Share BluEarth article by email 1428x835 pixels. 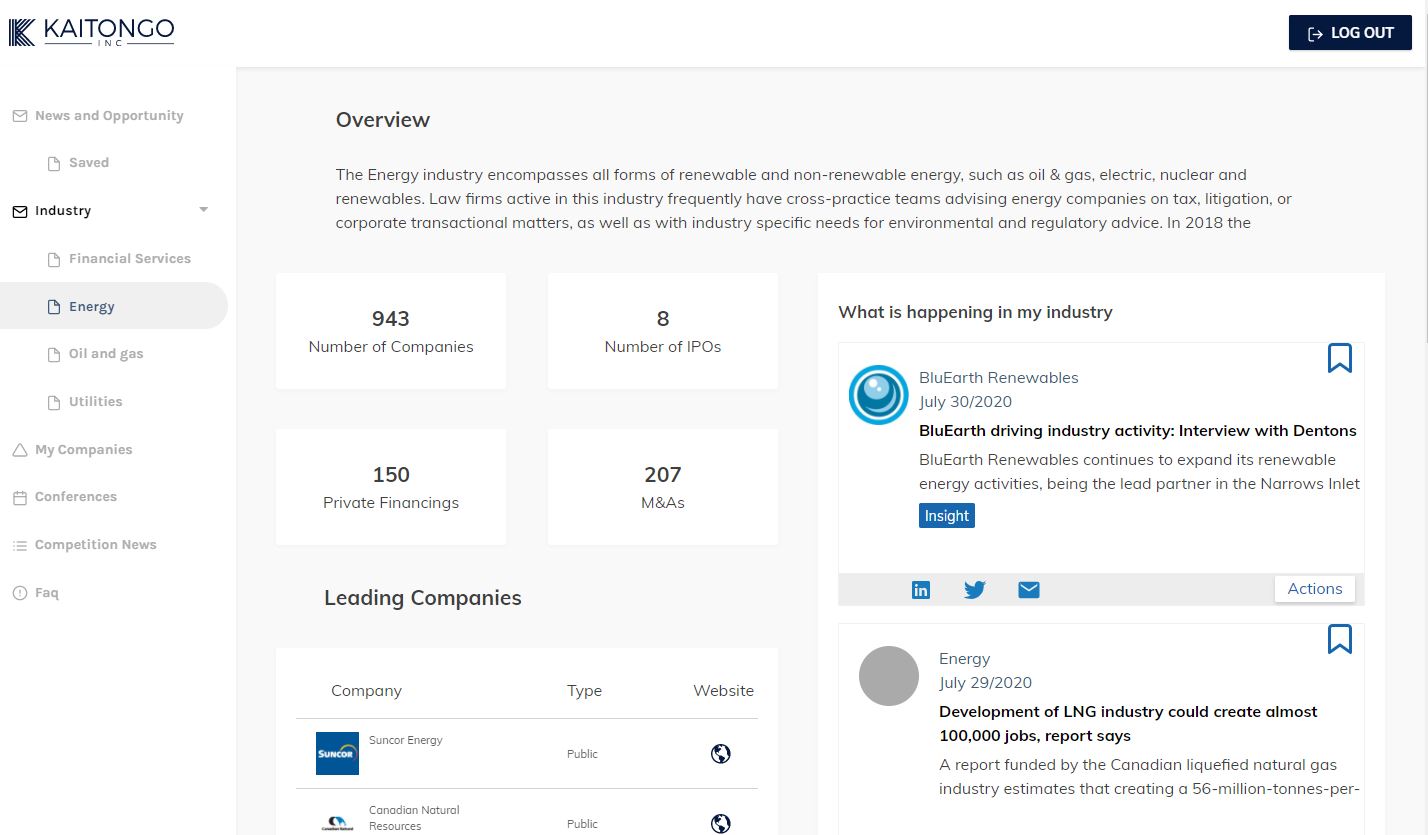coord(1029,590)
